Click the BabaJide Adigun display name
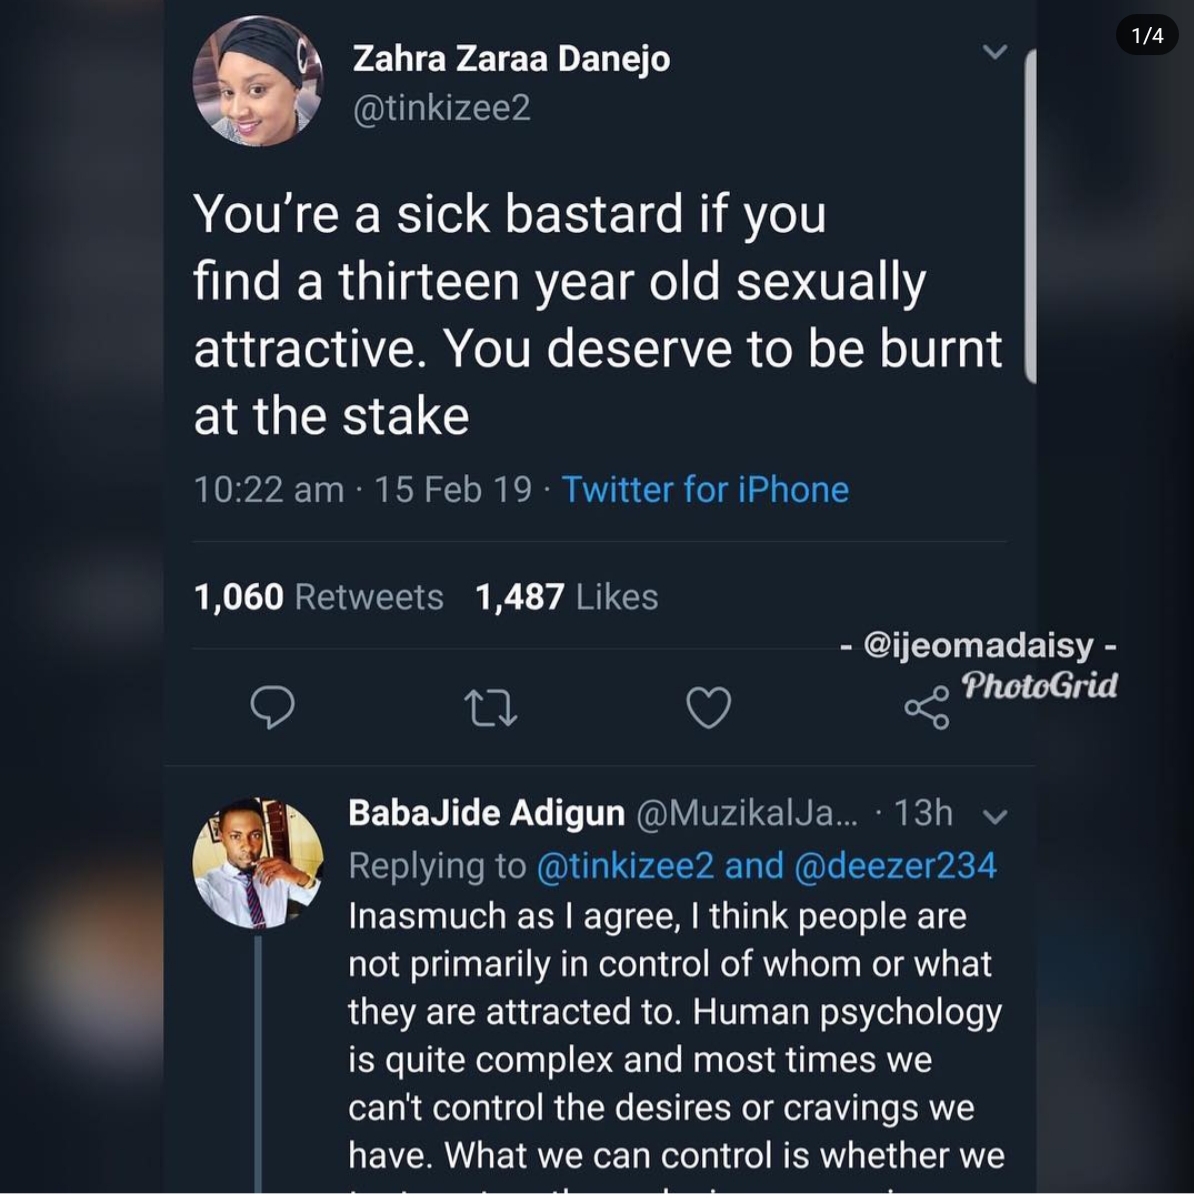 pos(486,813)
